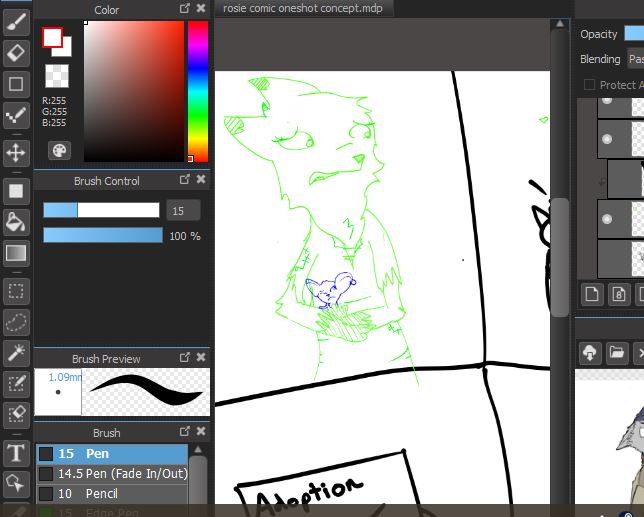The width and height of the screenshot is (644, 517).
Task: Choose the Move tool
Action: [16, 152]
